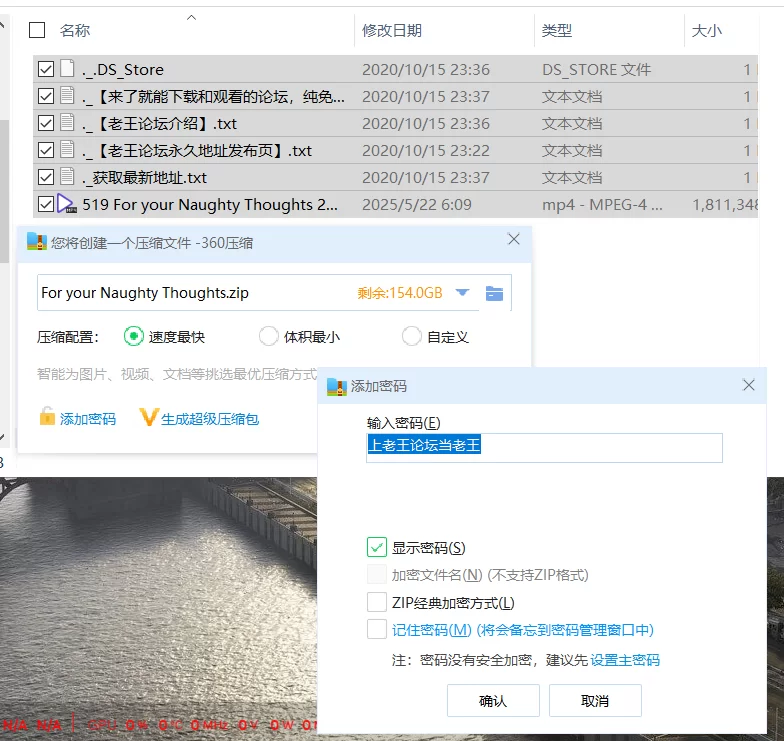Click the 360压缩 icon in the compression dialog title
784x741 pixels.
pyautogui.click(x=37, y=241)
